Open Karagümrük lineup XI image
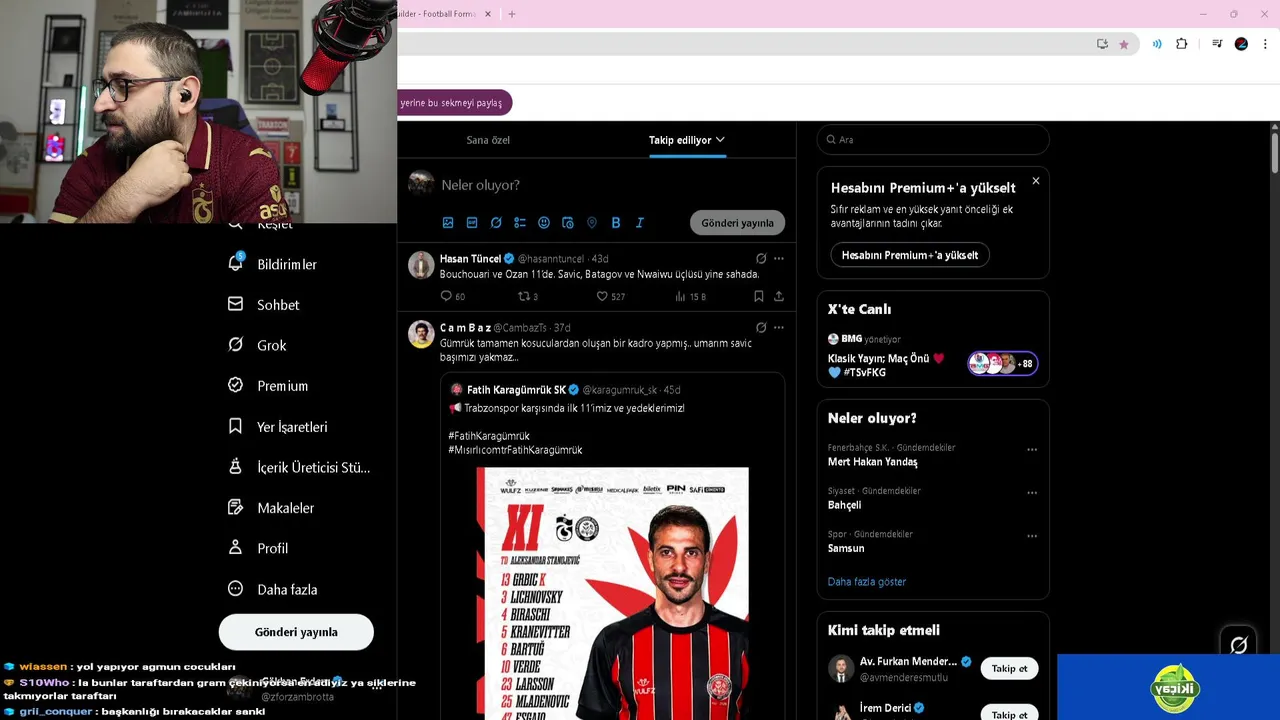Image resolution: width=1280 pixels, height=720 pixels. (612, 593)
